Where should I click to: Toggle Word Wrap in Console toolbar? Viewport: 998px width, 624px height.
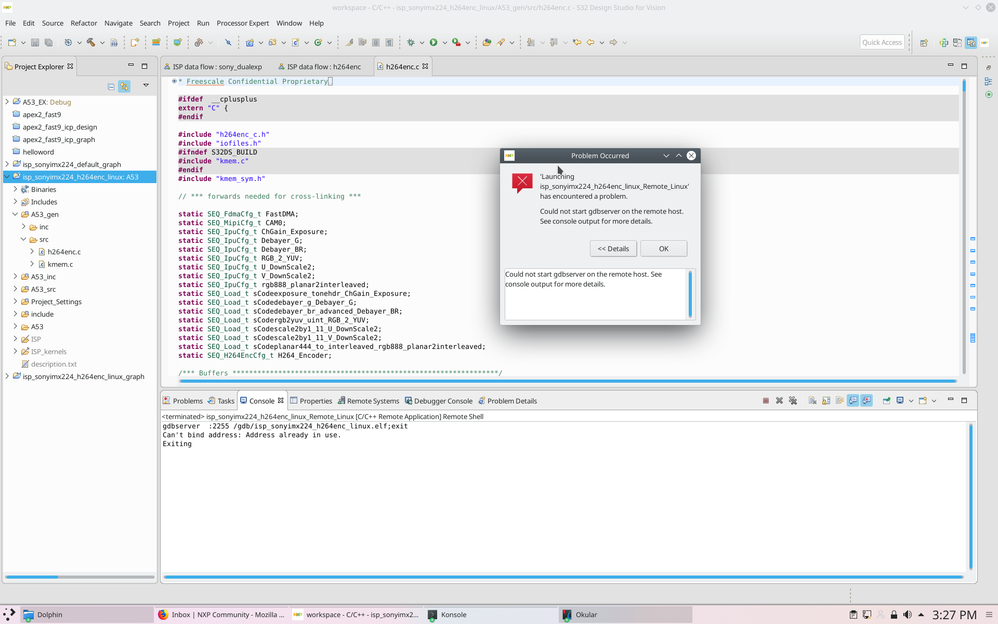(840, 401)
